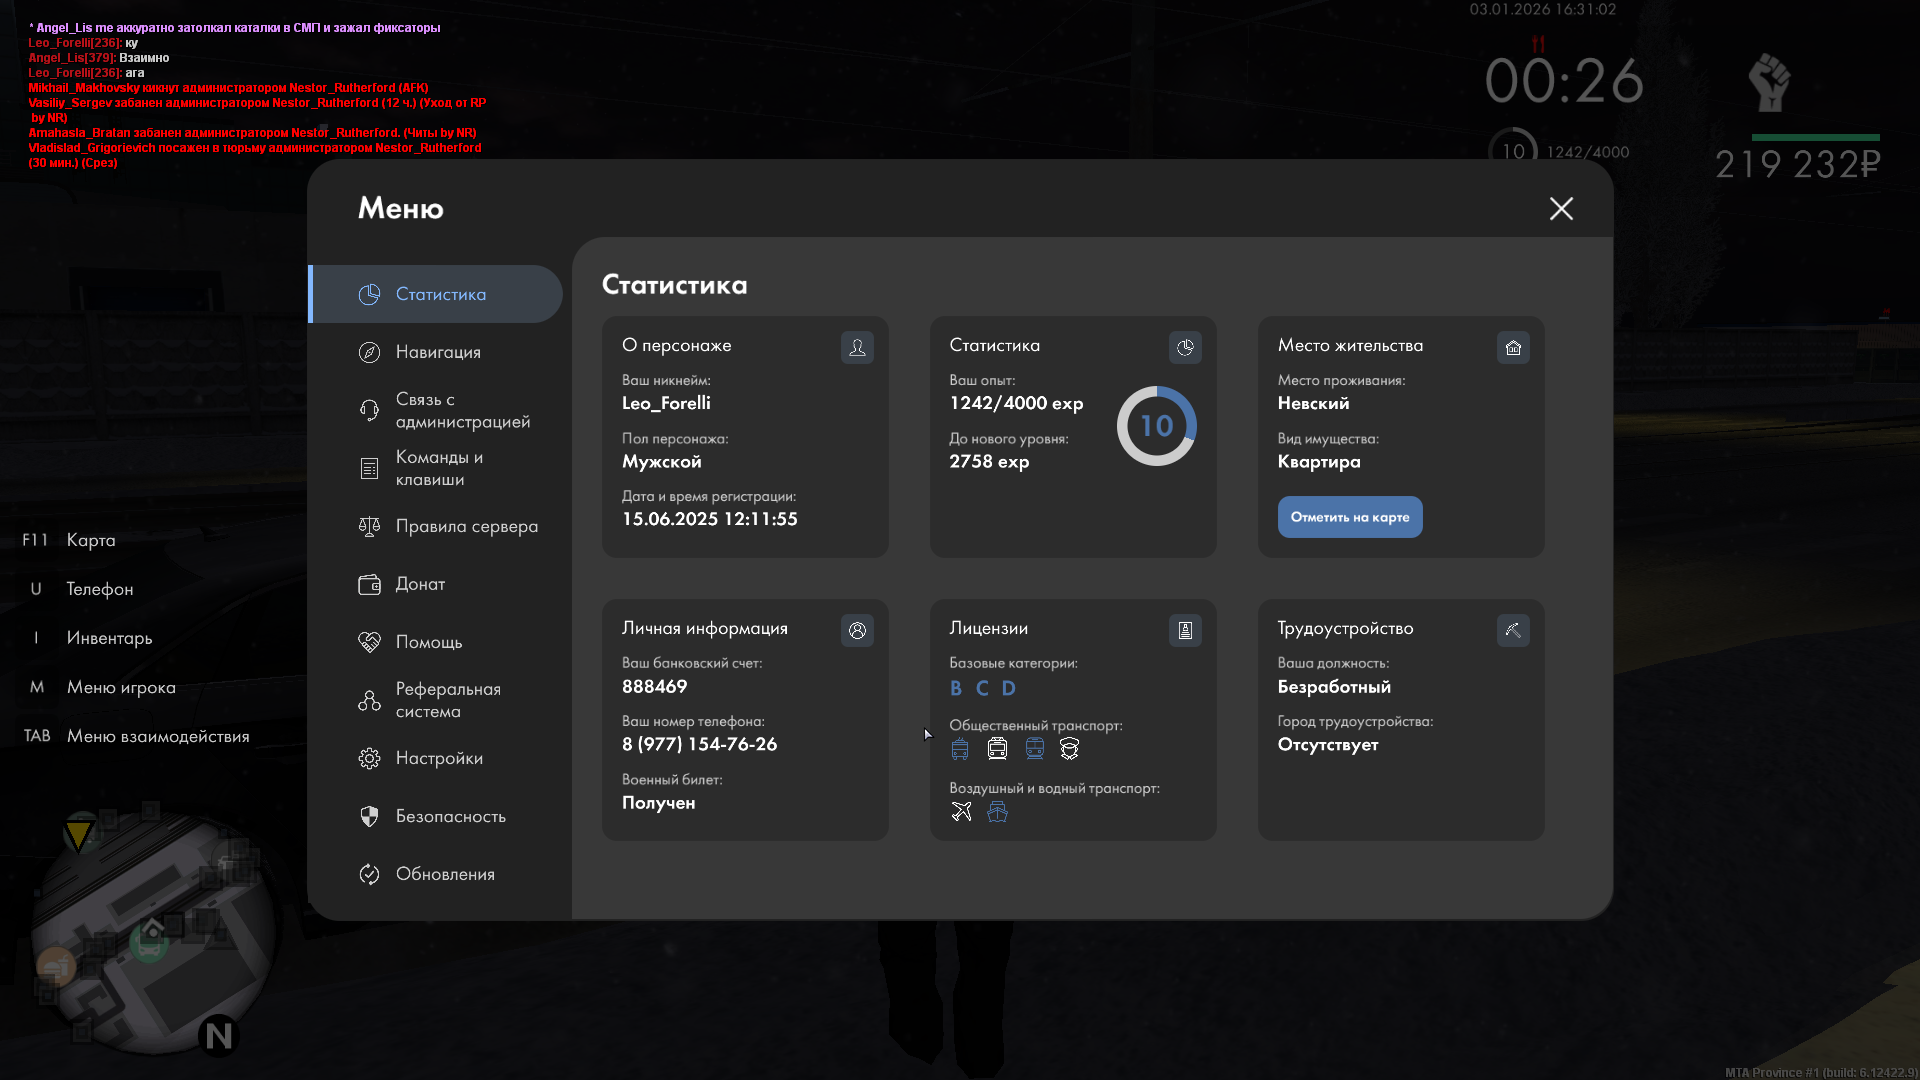
Task: Click the category B license letter
Action: [956, 688]
